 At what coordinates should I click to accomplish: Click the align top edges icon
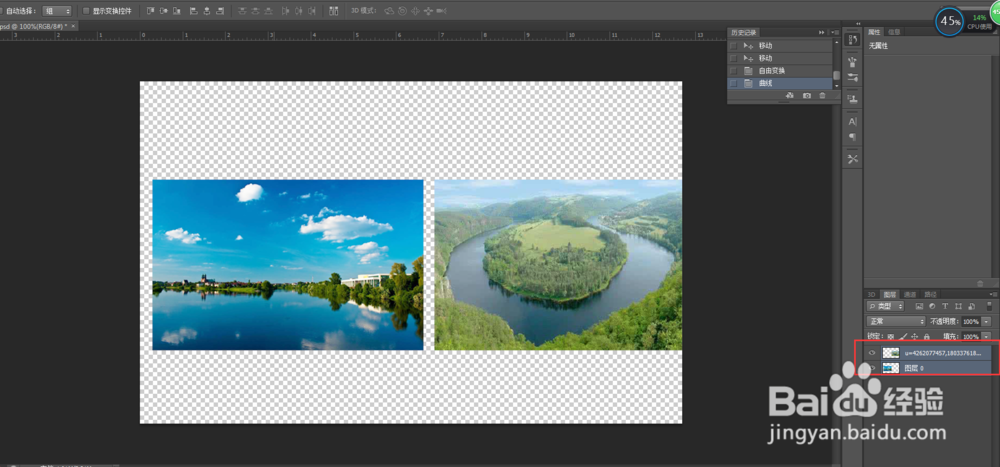coord(151,11)
